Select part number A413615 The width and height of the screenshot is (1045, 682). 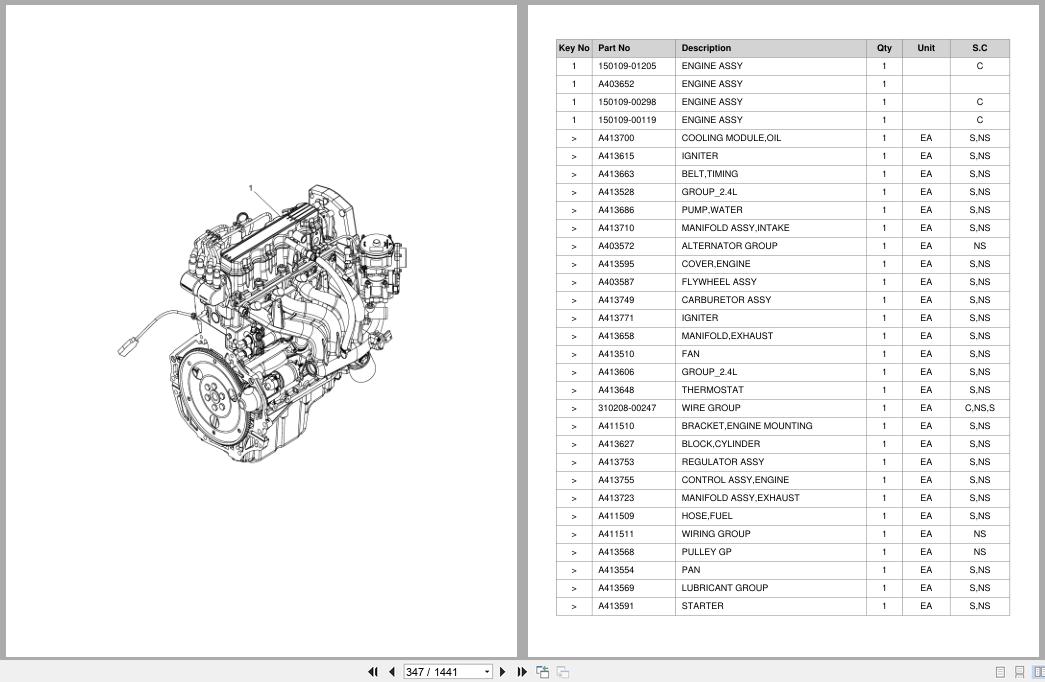[x=616, y=156]
